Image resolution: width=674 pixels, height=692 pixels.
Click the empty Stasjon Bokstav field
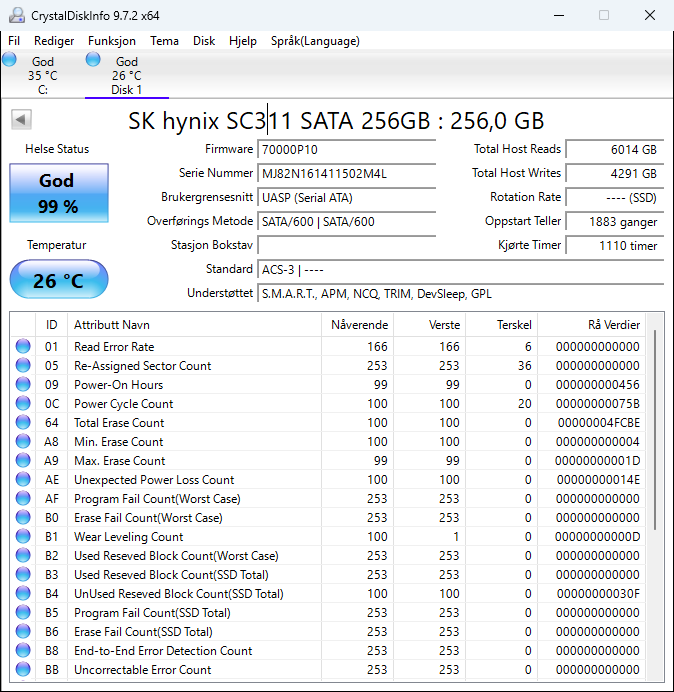click(x=346, y=245)
